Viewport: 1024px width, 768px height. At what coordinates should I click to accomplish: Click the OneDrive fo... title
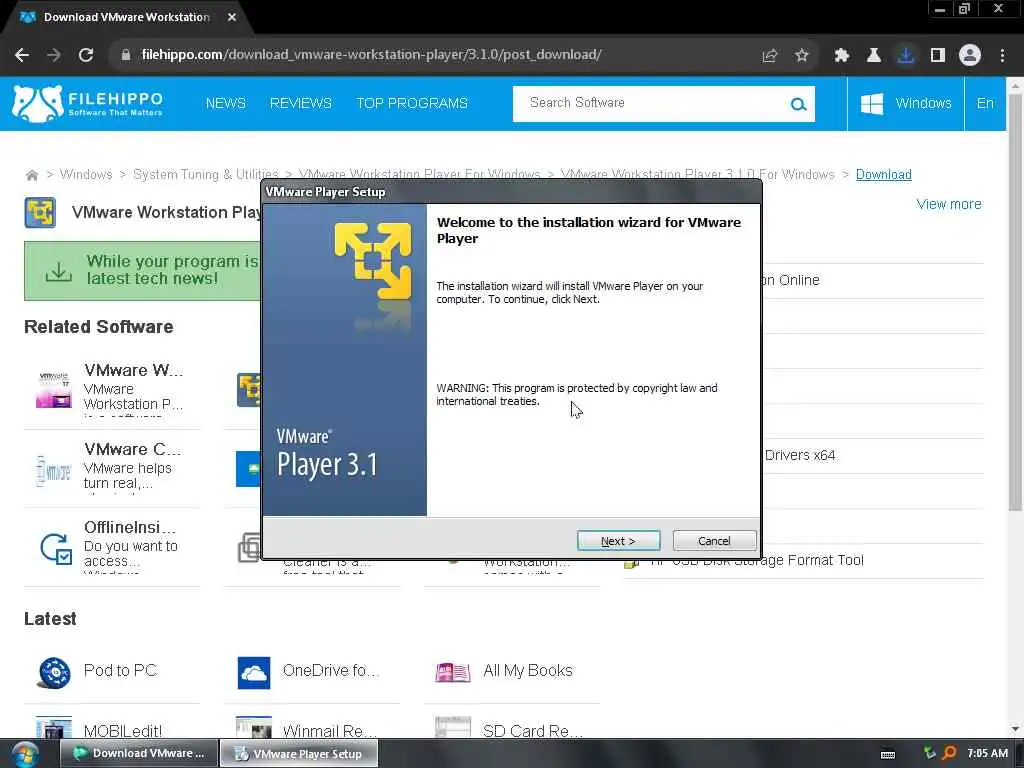pos(330,671)
